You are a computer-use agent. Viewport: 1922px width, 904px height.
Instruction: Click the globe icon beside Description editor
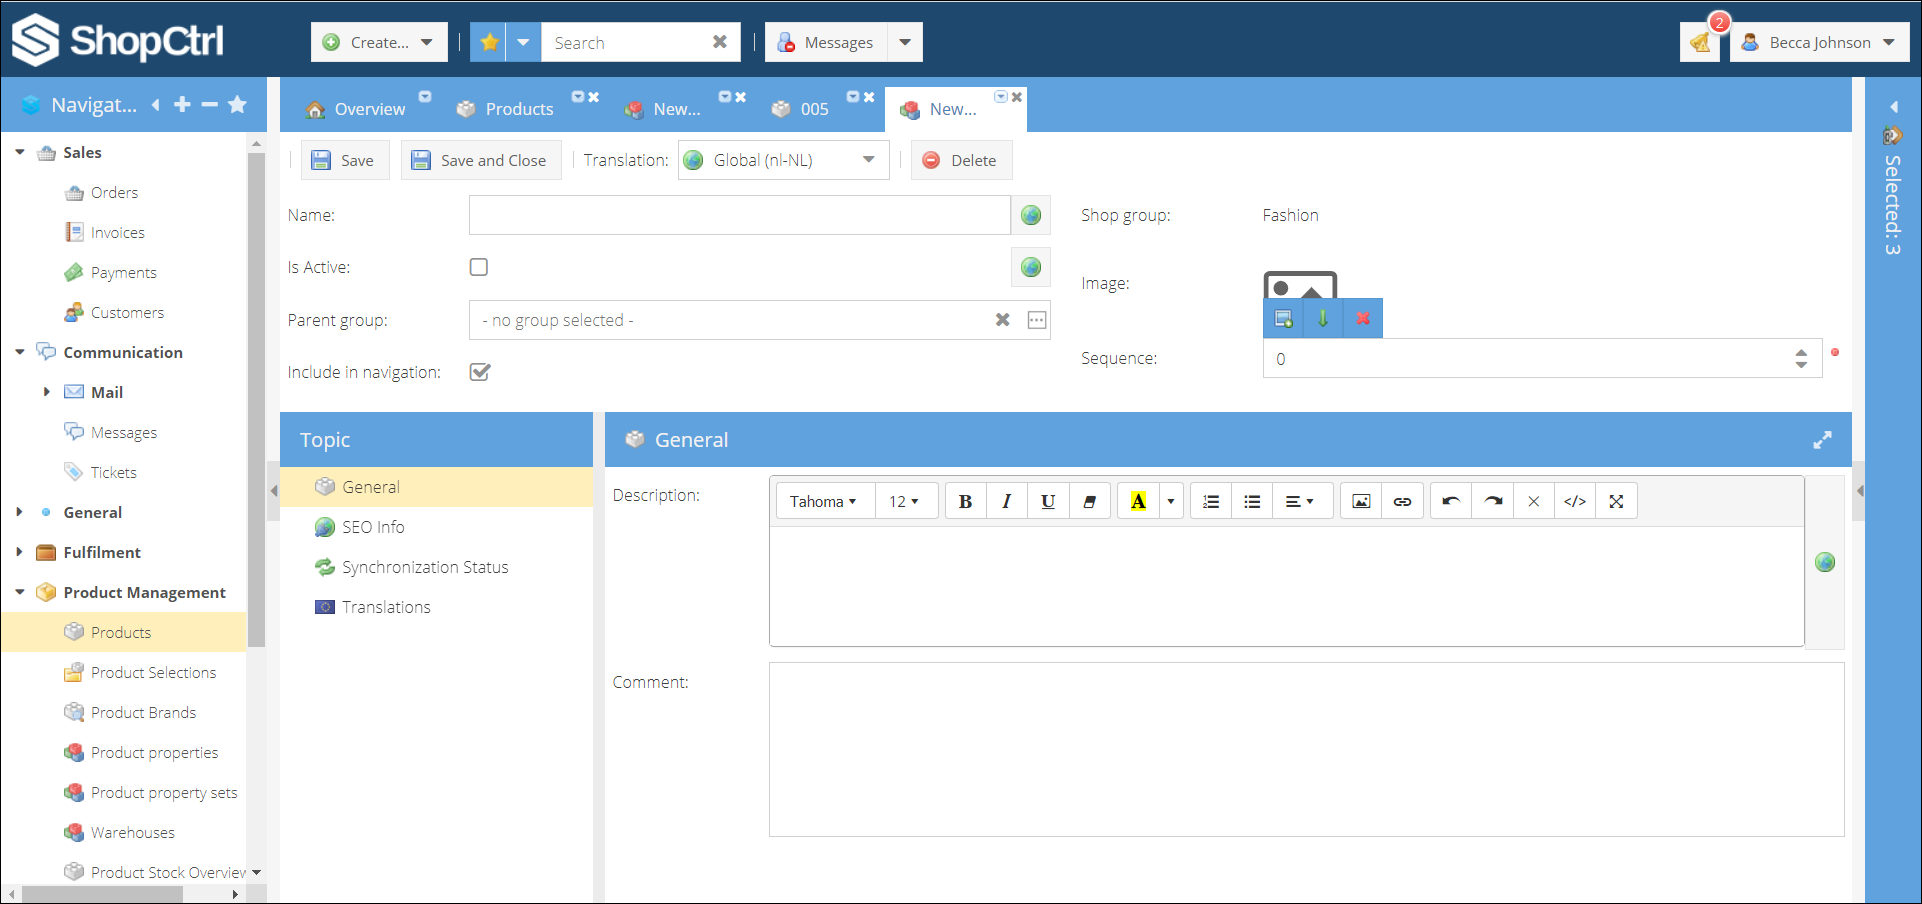point(1825,562)
